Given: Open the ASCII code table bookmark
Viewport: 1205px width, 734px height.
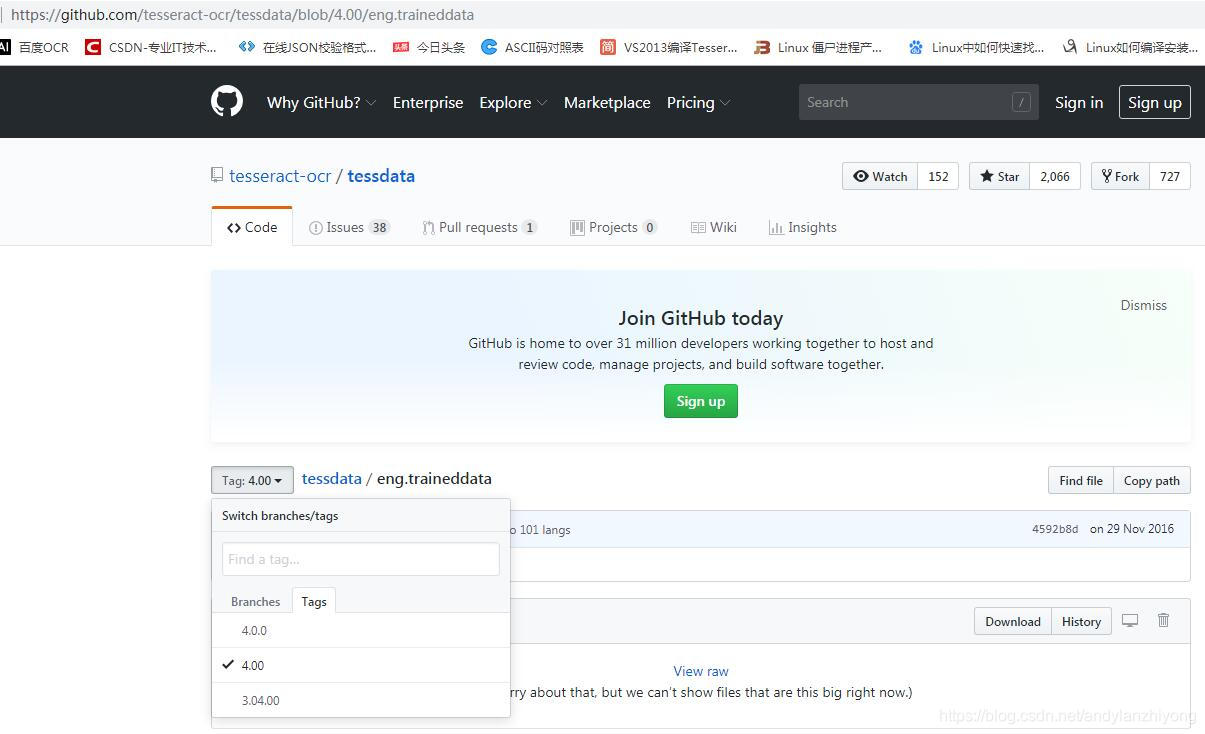Looking at the screenshot, I should pos(533,47).
